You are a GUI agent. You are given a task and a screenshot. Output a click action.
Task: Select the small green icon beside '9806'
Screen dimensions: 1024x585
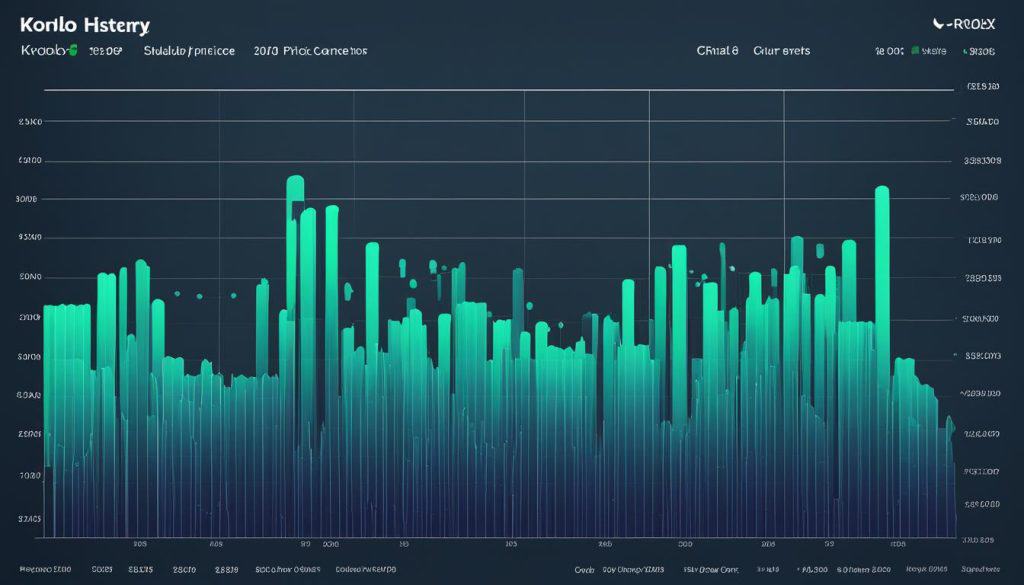point(964,50)
